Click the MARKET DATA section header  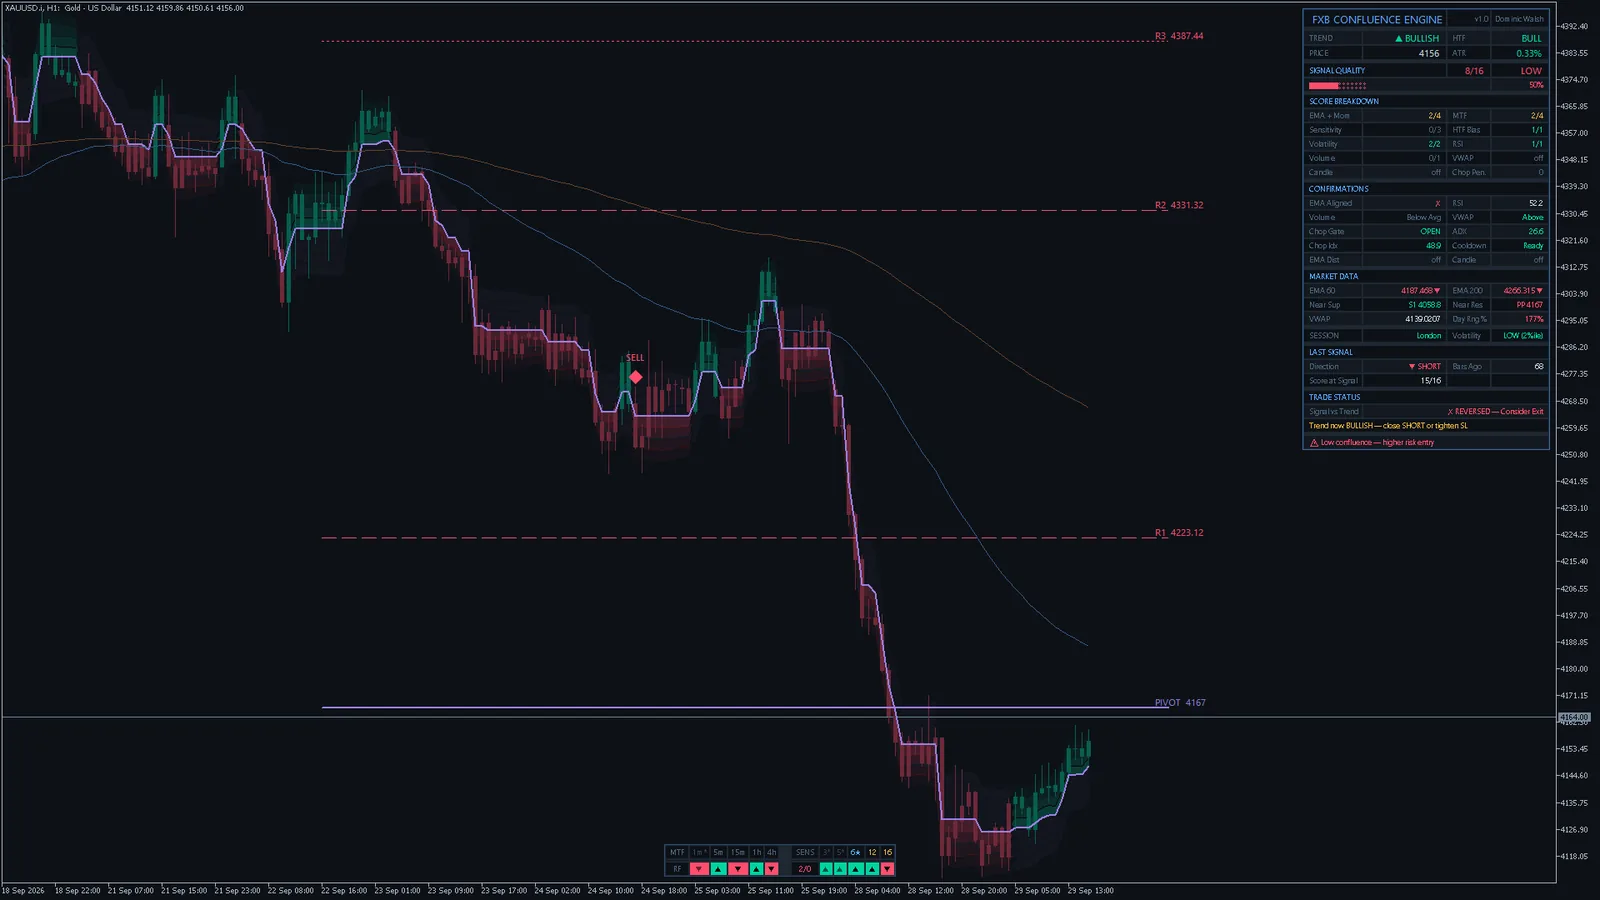pos(1334,276)
